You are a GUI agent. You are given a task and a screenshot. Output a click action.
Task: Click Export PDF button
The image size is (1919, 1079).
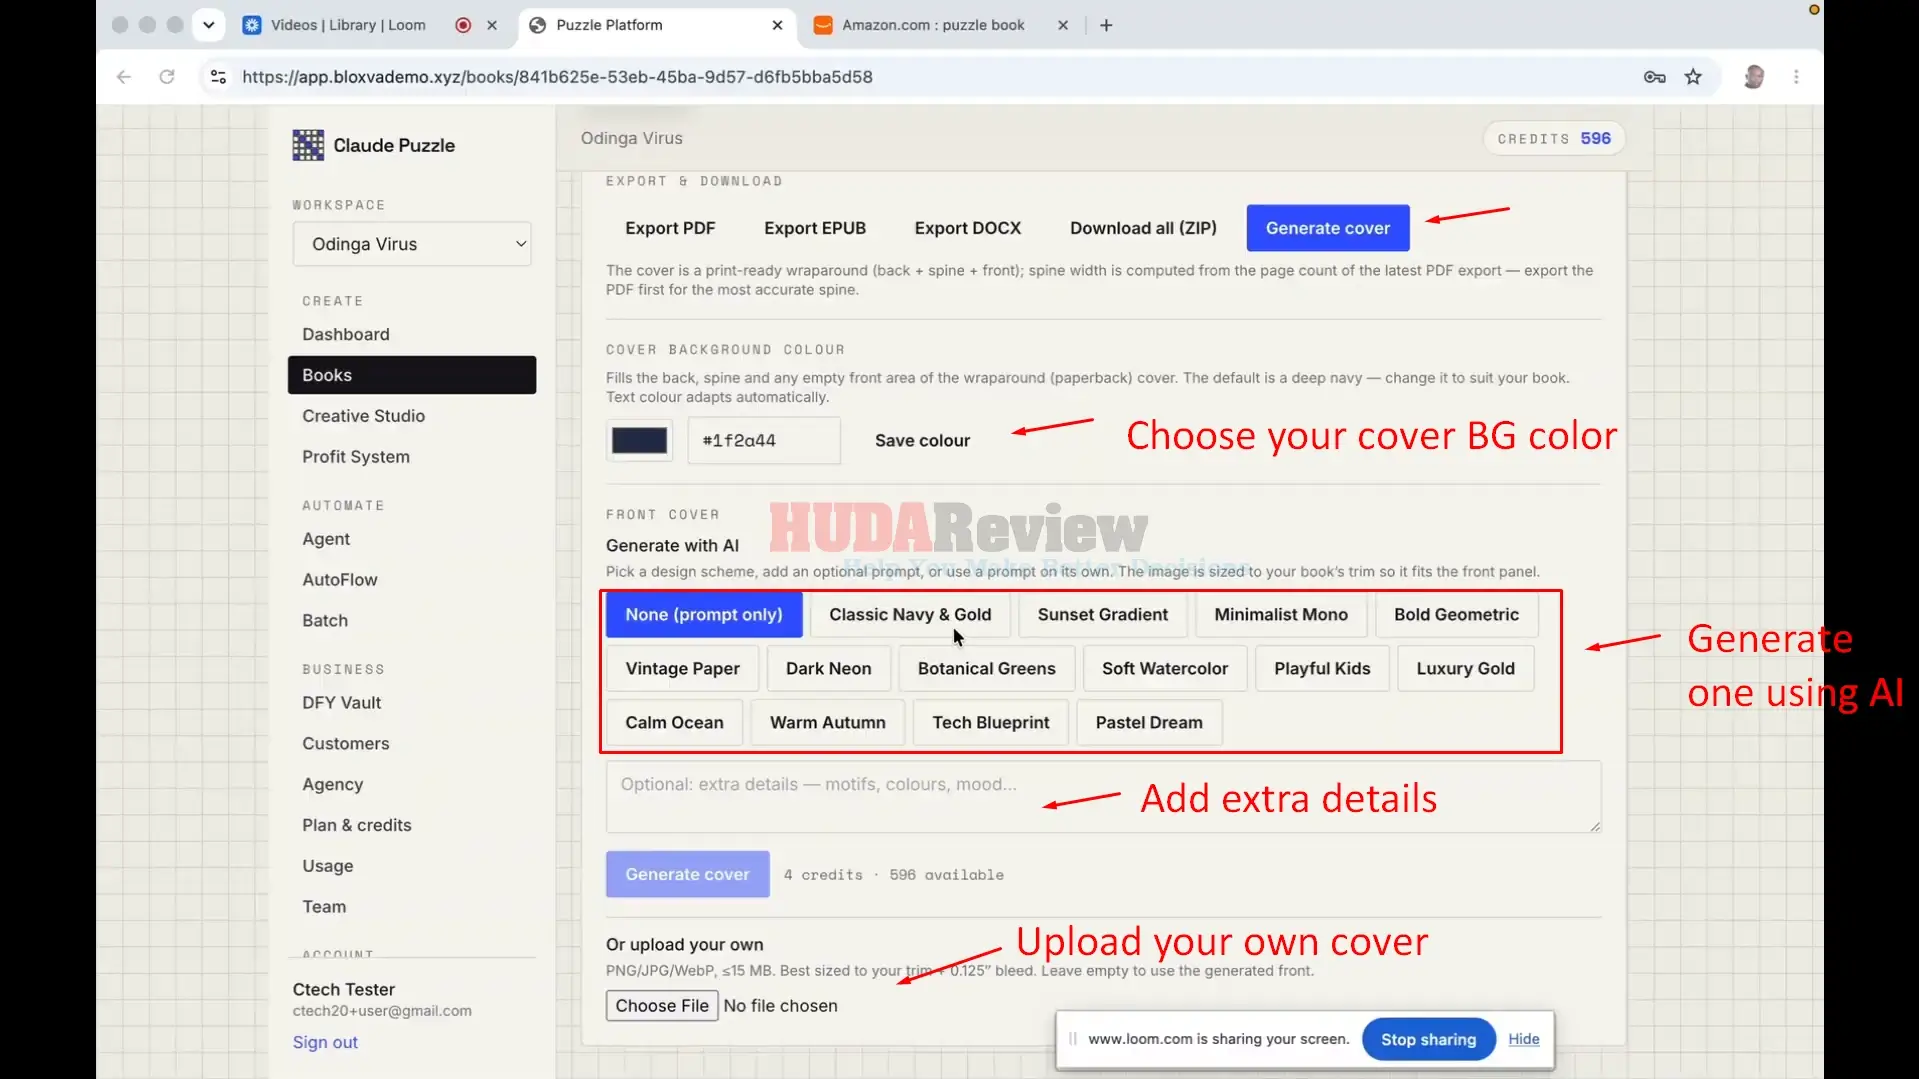(x=670, y=228)
